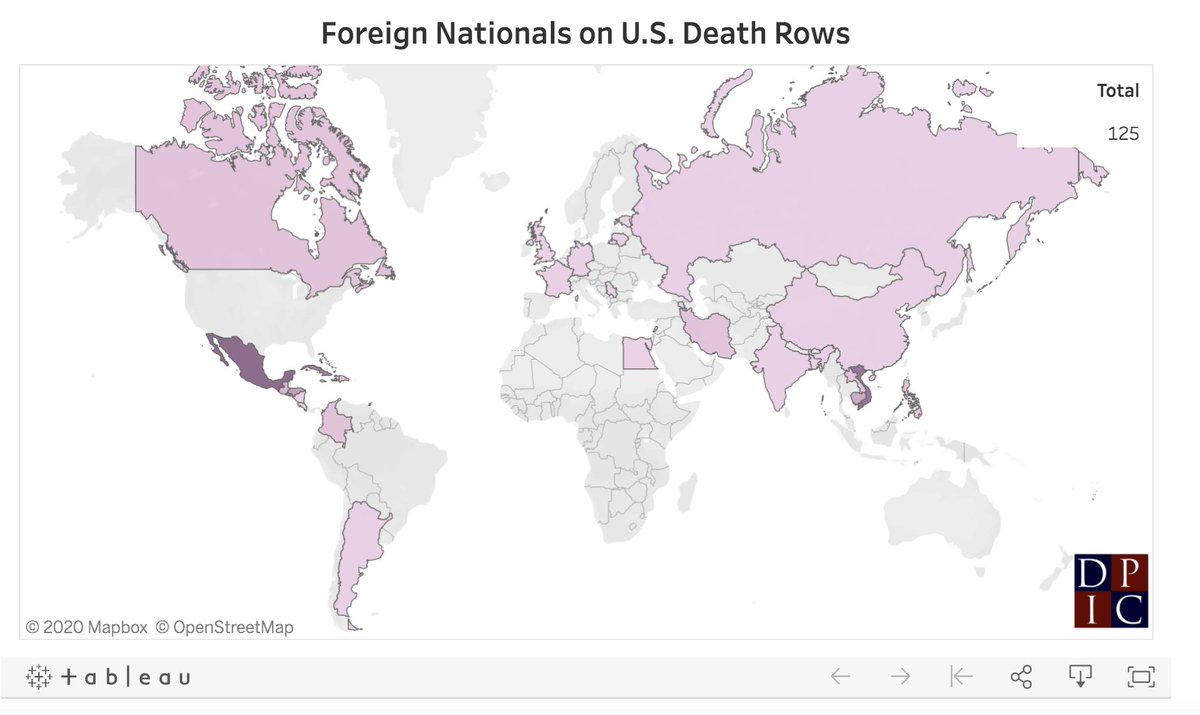Click the OpenStreetMap attribution text
This screenshot has width=1200, height=715.
point(224,627)
